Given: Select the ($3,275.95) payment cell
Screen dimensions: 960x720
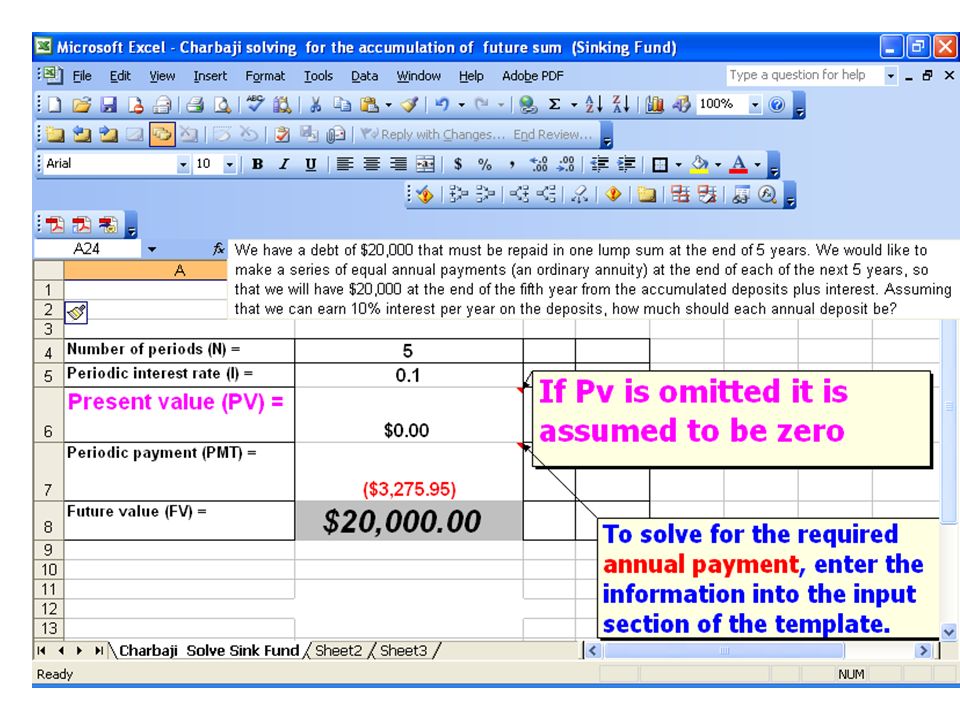Looking at the screenshot, I should click(409, 471).
